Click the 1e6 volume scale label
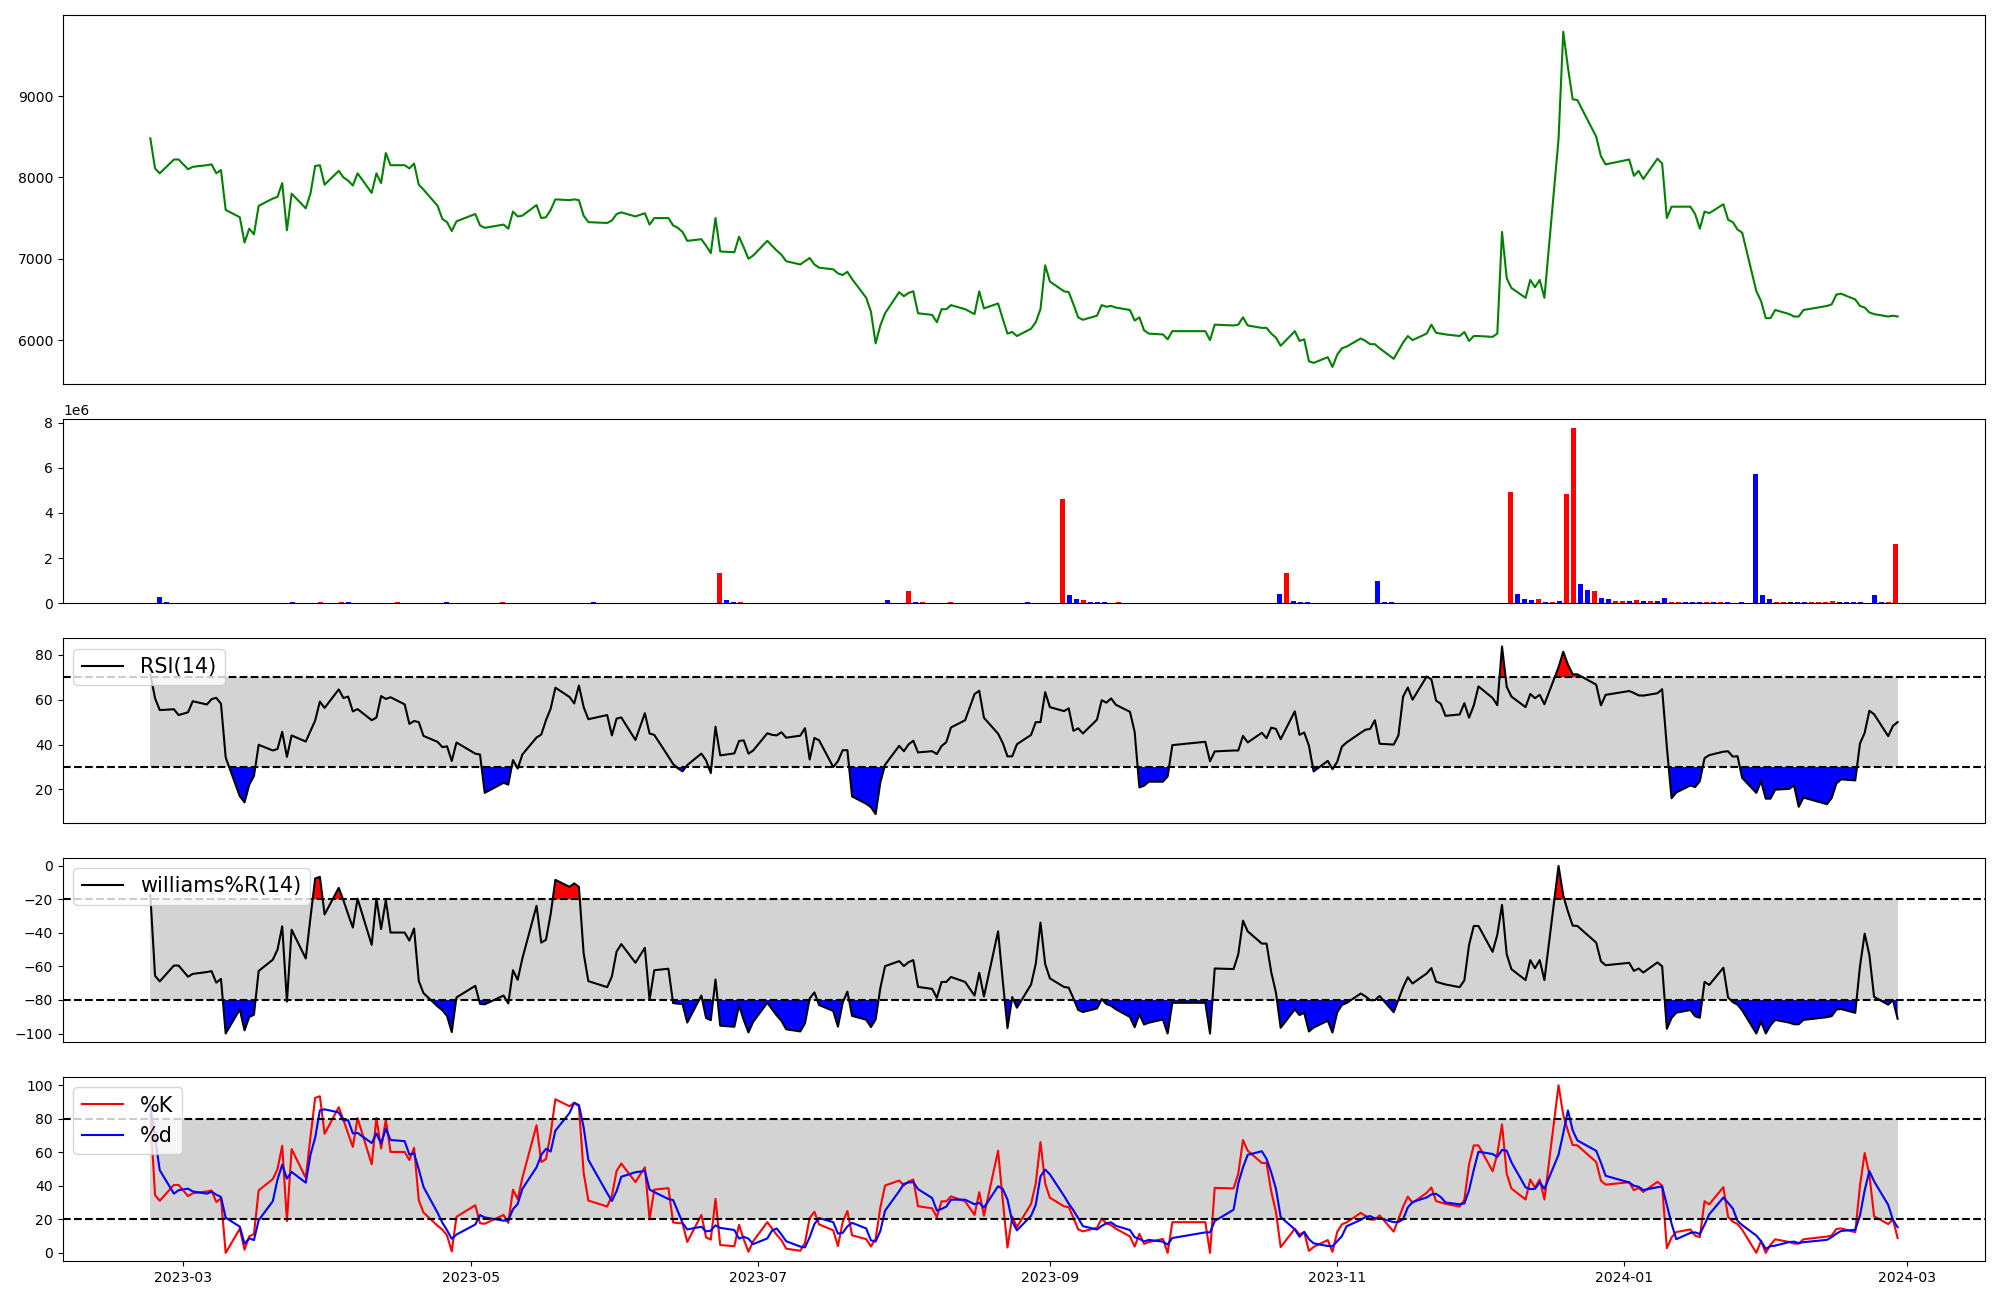 point(76,410)
